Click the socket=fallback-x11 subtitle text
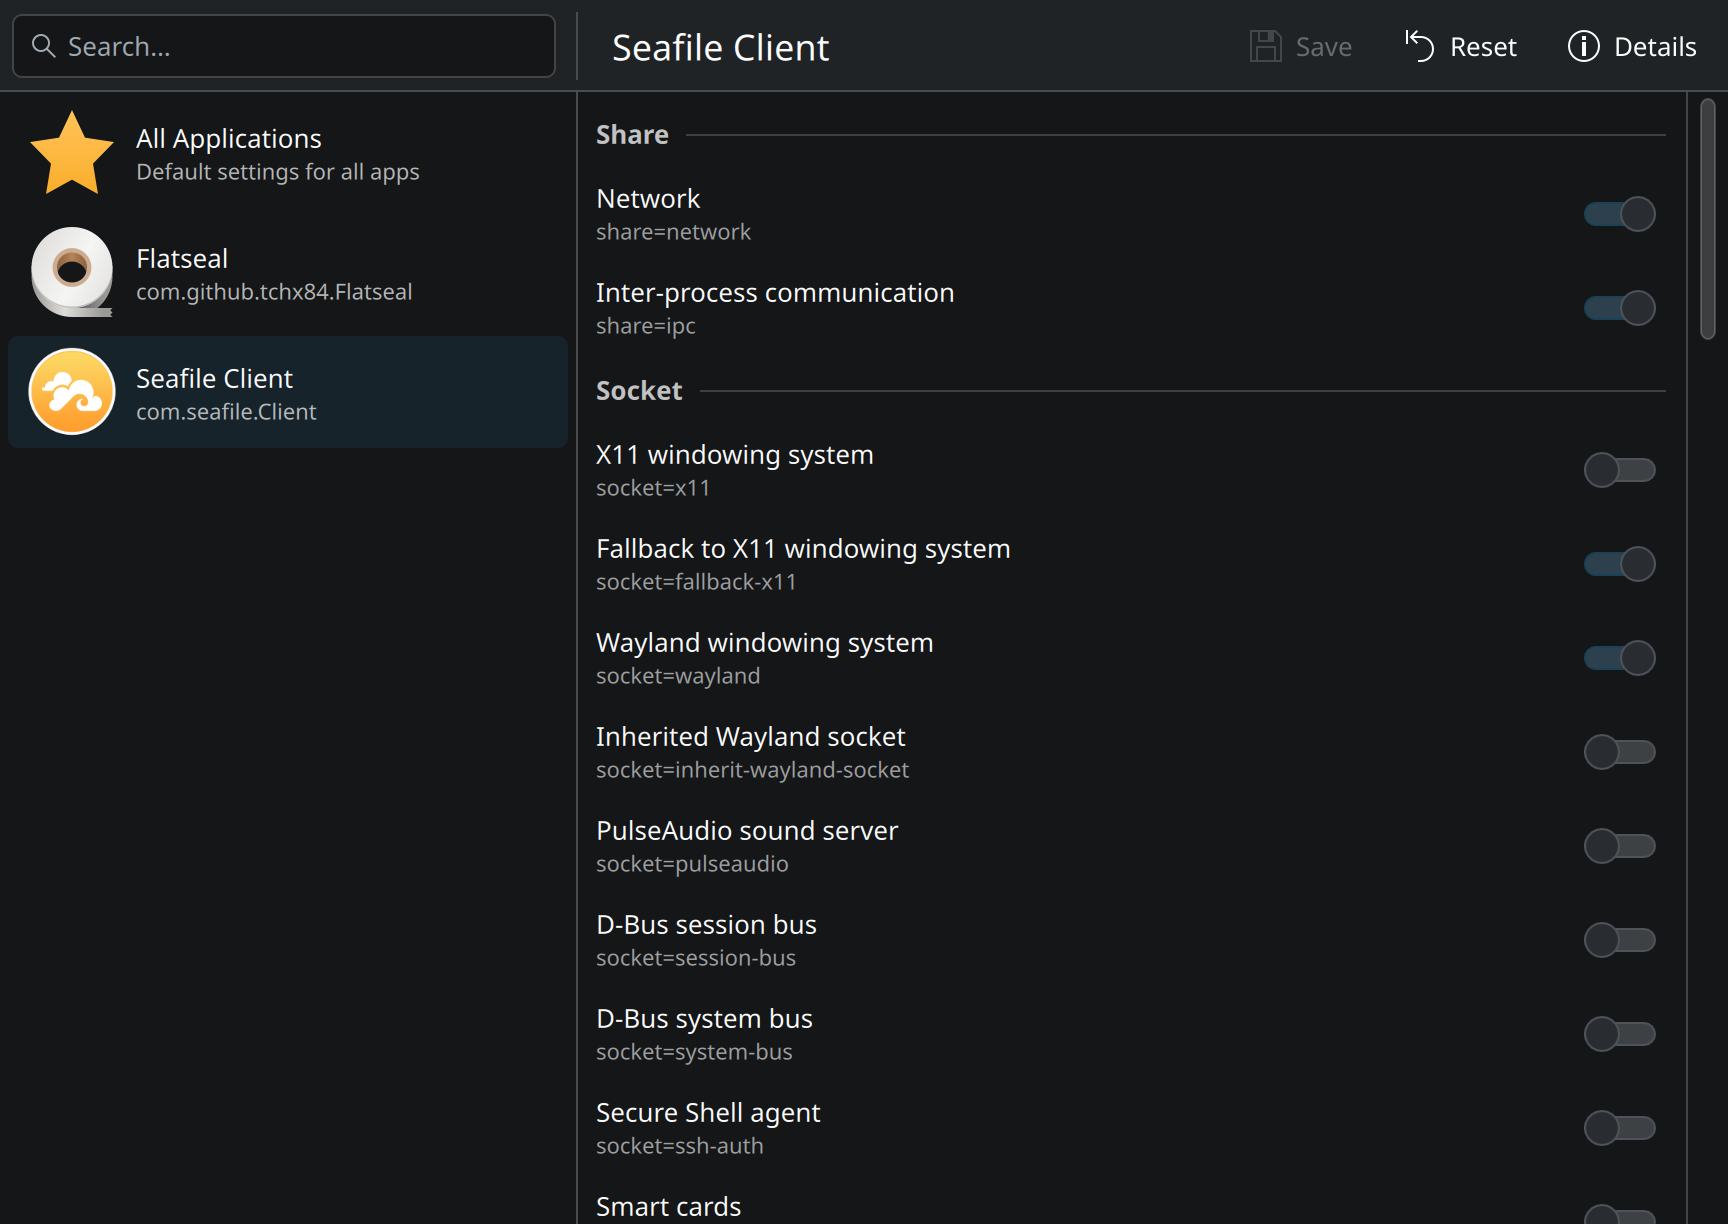 click(696, 582)
